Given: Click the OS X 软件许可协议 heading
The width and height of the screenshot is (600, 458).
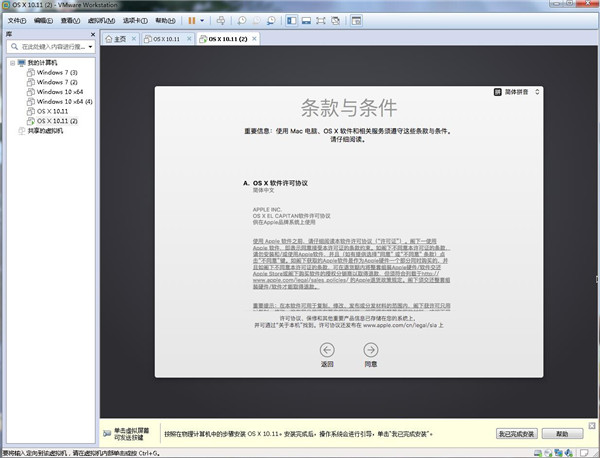Looking at the screenshot, I should pos(280,183).
